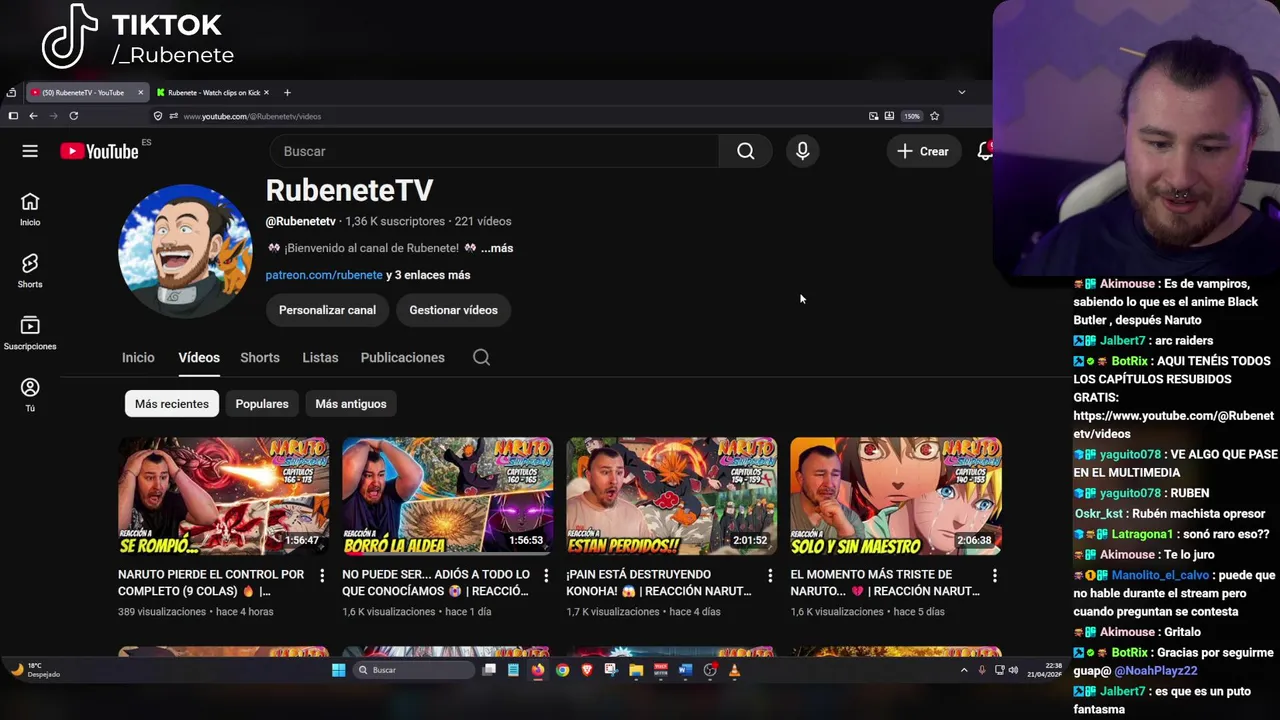Open the channel Shorts tab
The width and height of the screenshot is (1280, 720).
point(260,357)
